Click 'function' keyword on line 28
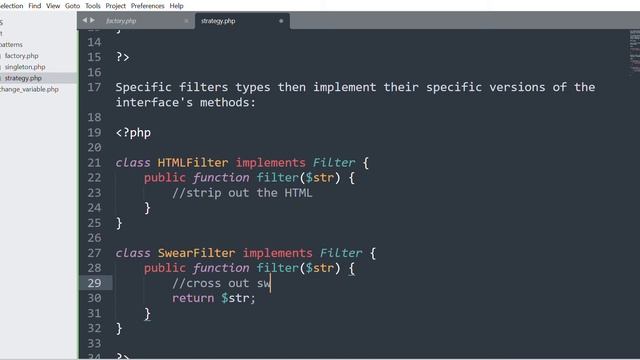Viewport: 640px width, 360px height. 221,268
